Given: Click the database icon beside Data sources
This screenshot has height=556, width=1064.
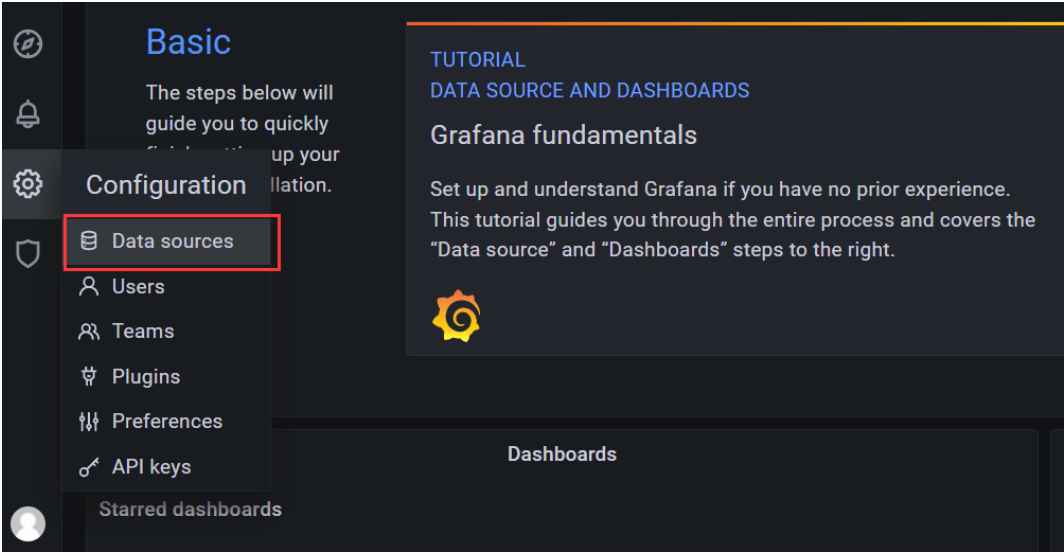Looking at the screenshot, I should (x=89, y=240).
